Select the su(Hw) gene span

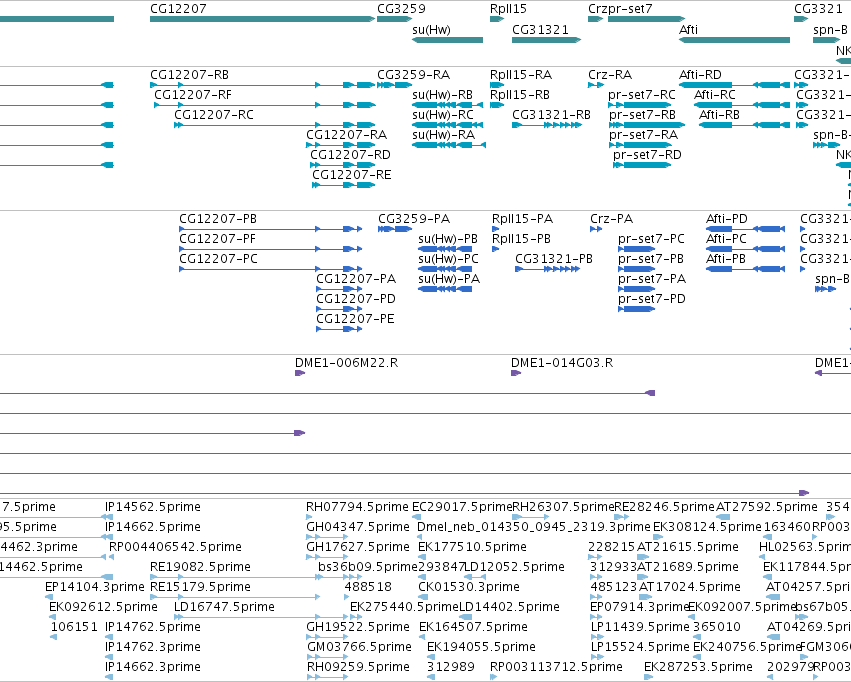pyautogui.click(x=447, y=40)
